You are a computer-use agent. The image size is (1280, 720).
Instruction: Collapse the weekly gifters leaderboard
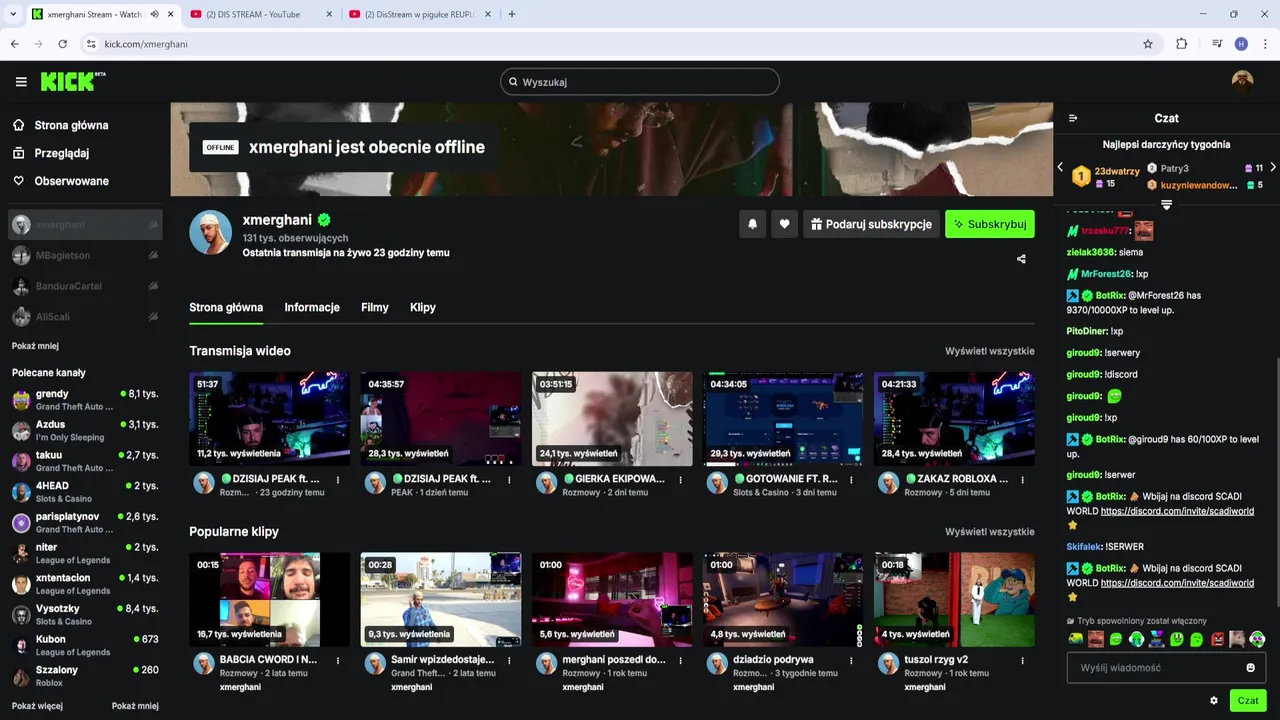(x=1166, y=205)
